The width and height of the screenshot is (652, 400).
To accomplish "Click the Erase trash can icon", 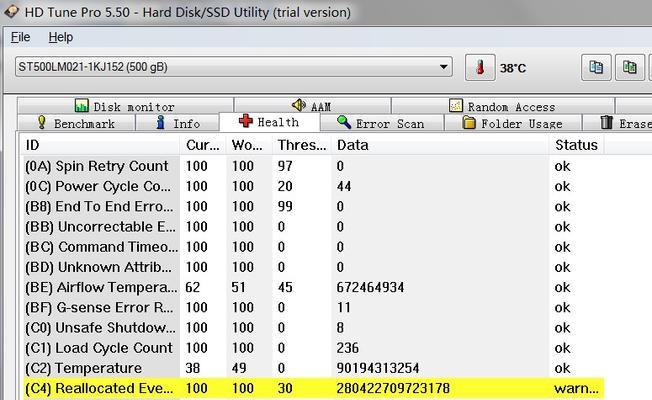I will pos(607,122).
